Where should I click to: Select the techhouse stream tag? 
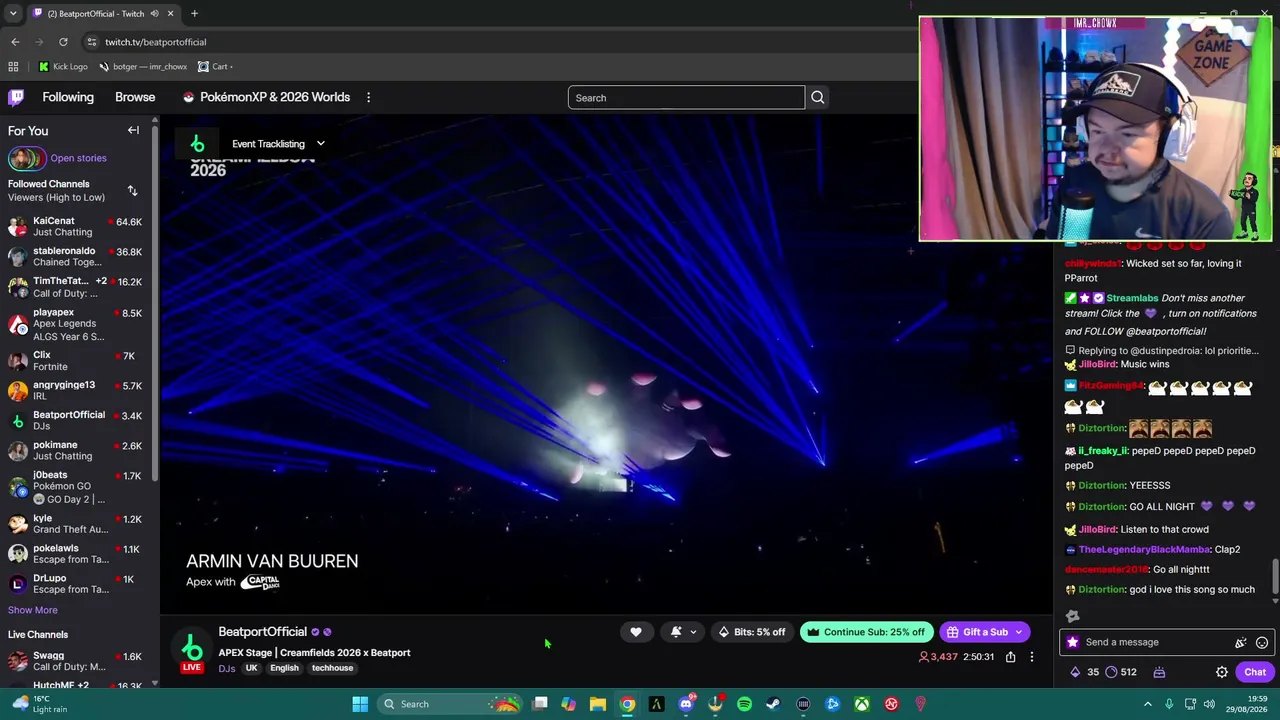pyautogui.click(x=332, y=668)
